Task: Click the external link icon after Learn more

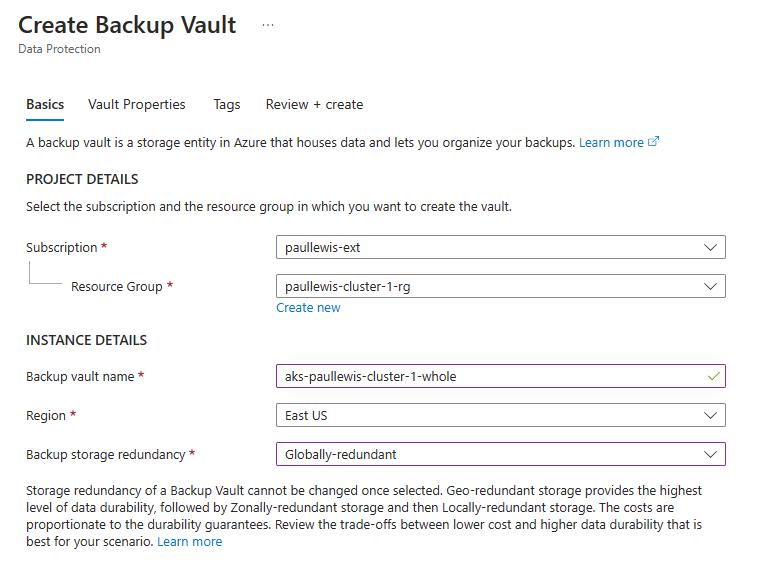Action: point(653,142)
